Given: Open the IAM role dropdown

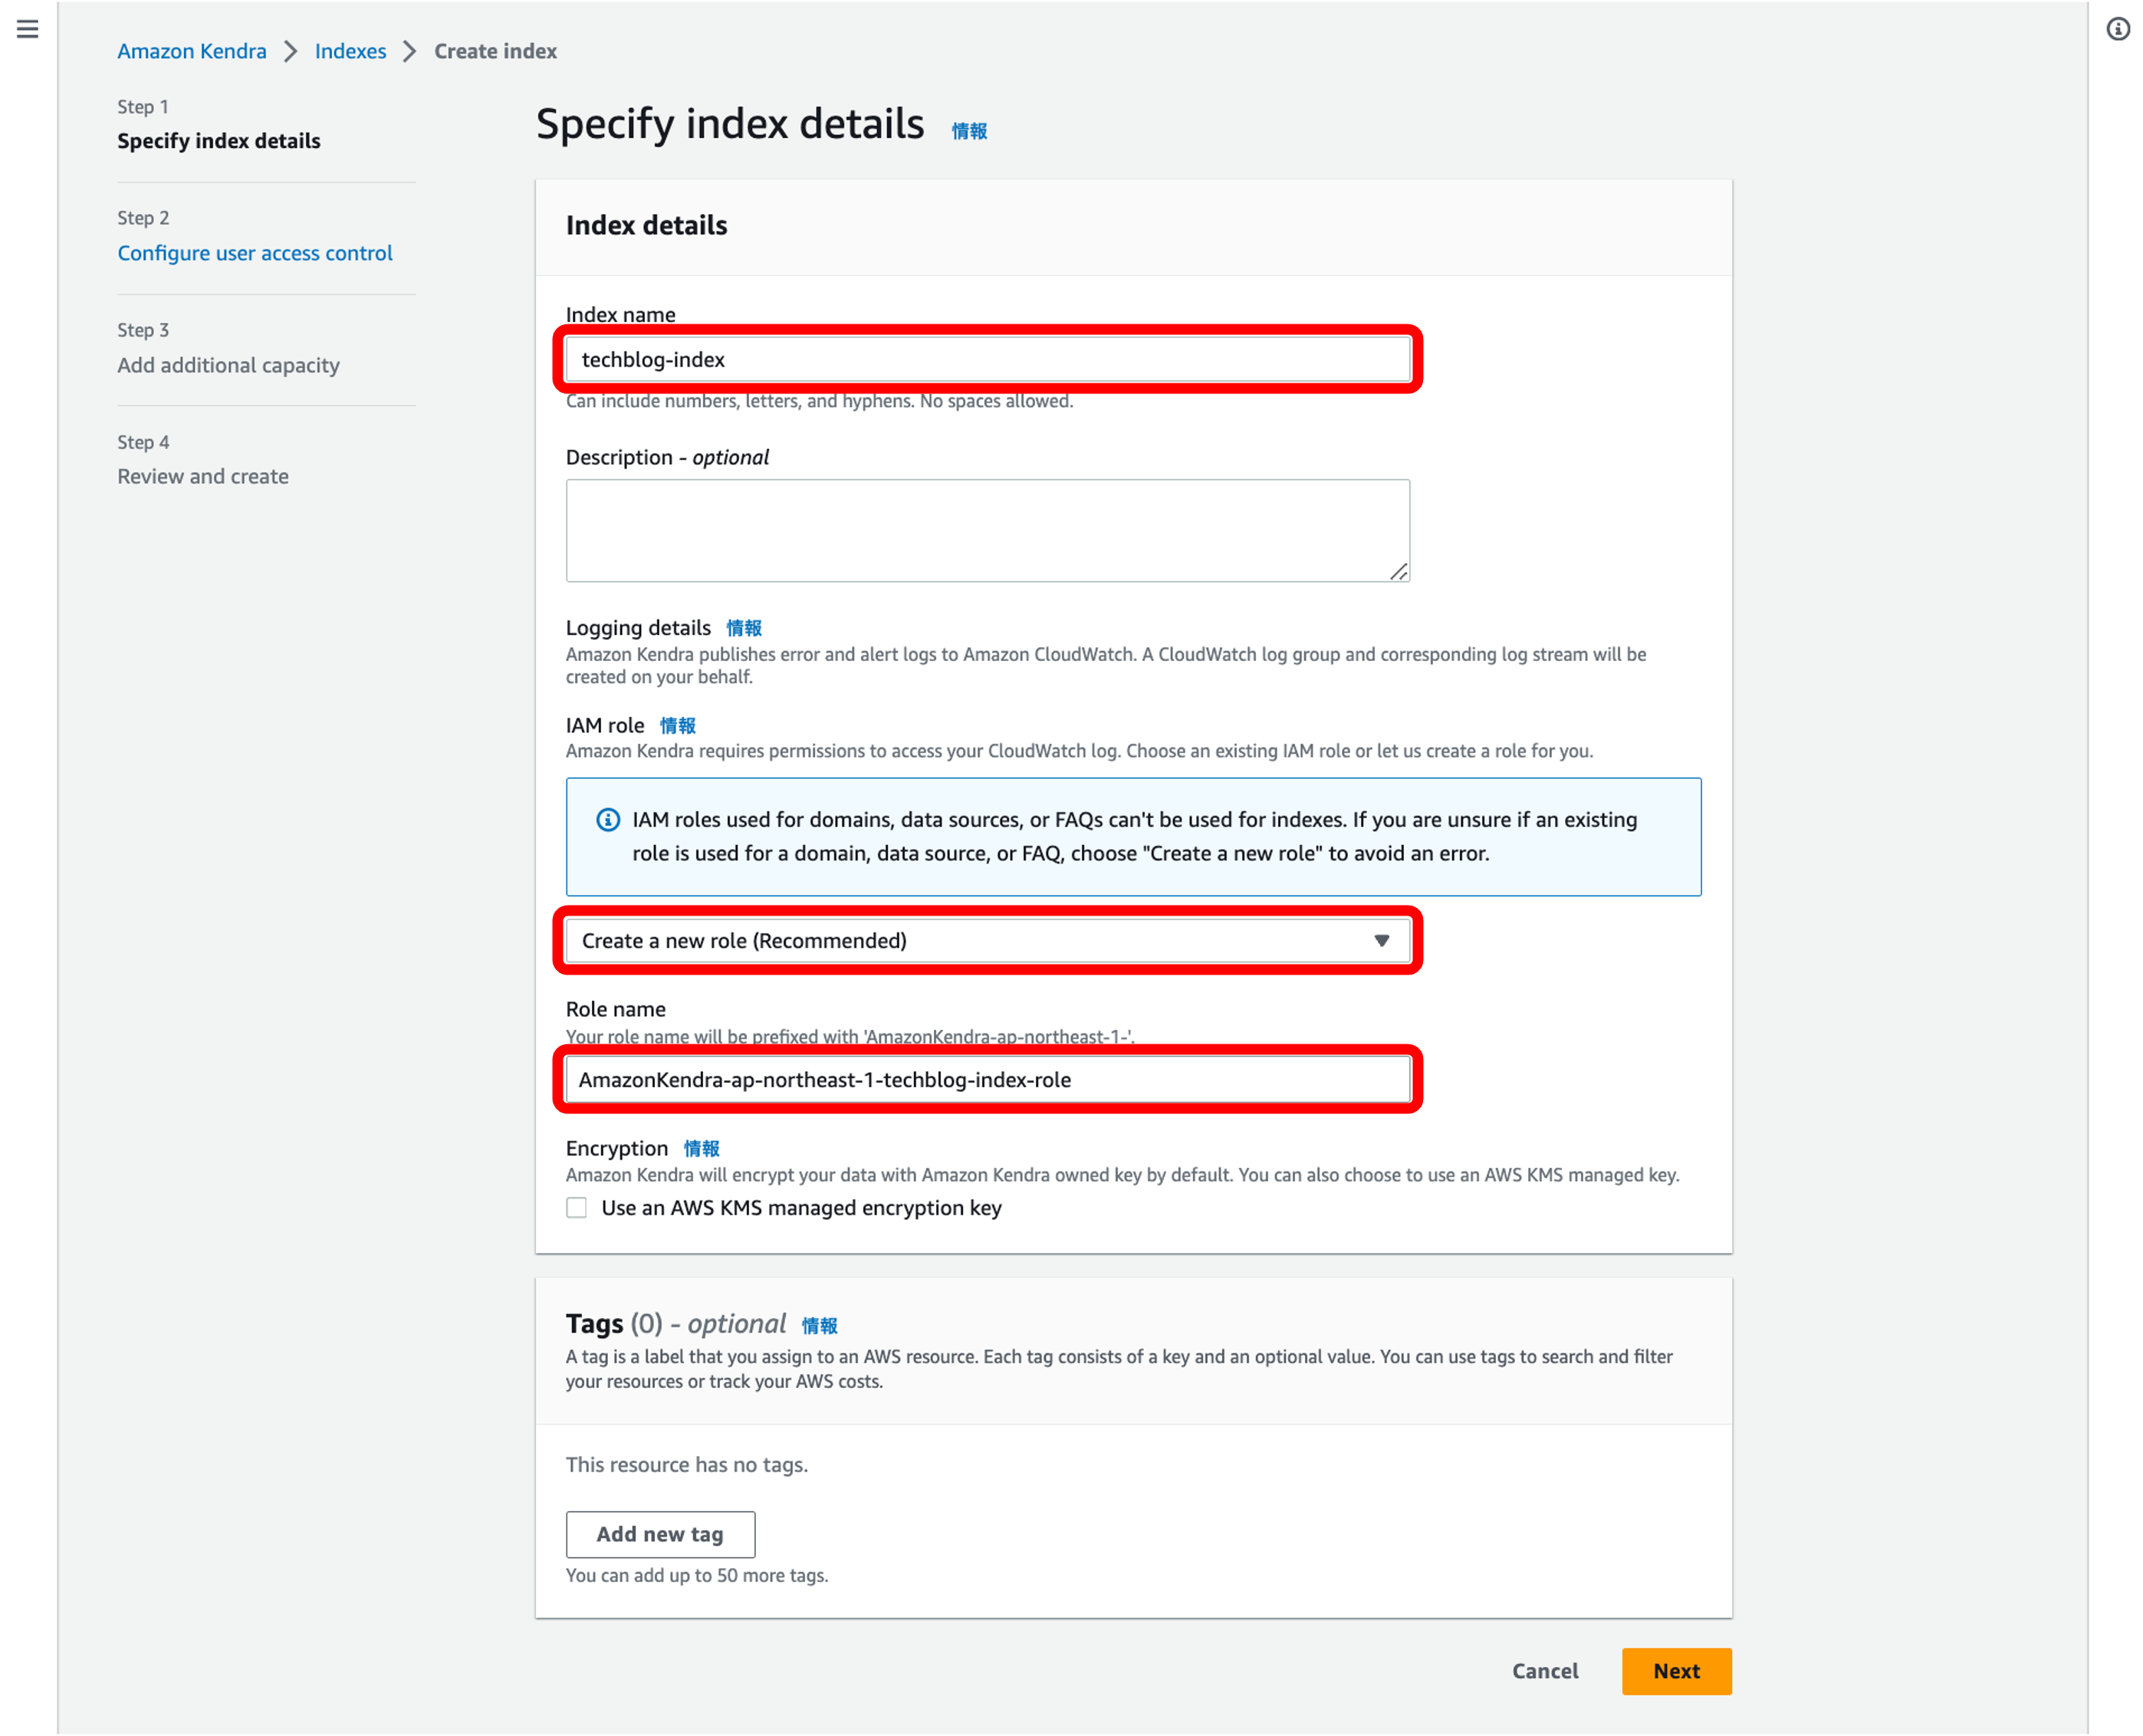Looking at the screenshot, I should tap(987, 941).
